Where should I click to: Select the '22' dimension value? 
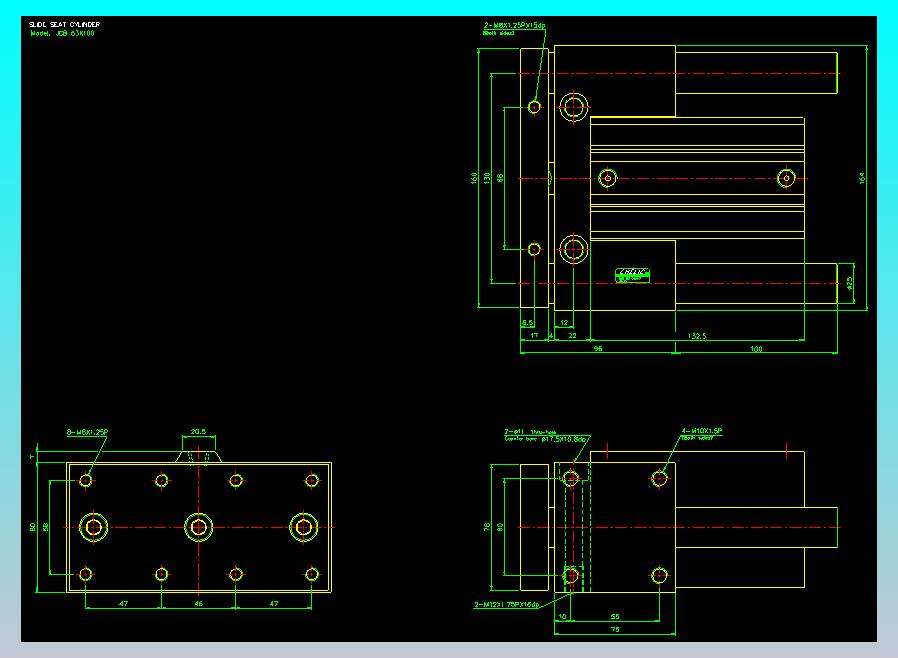click(572, 336)
